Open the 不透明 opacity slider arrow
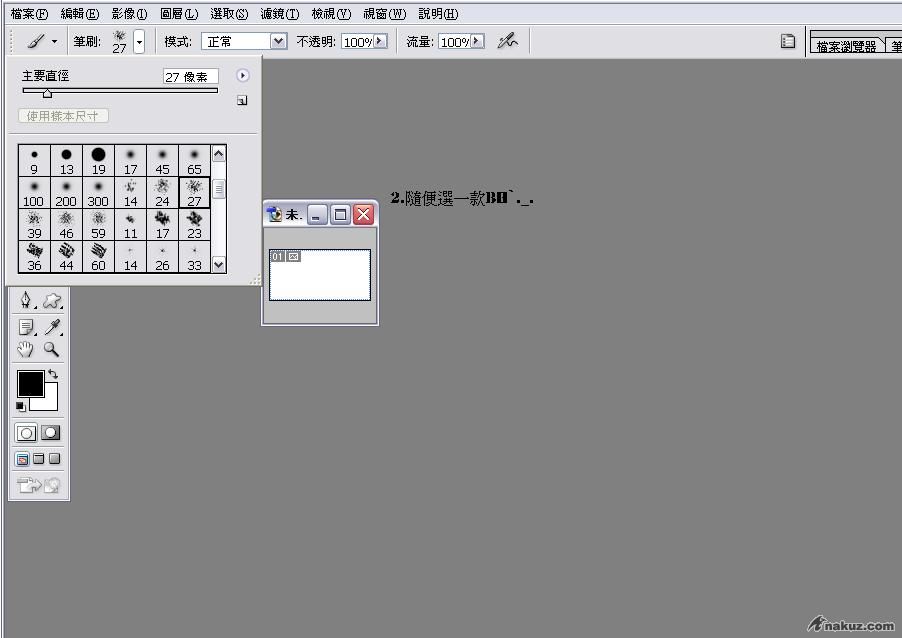The width and height of the screenshot is (902, 638). 380,41
